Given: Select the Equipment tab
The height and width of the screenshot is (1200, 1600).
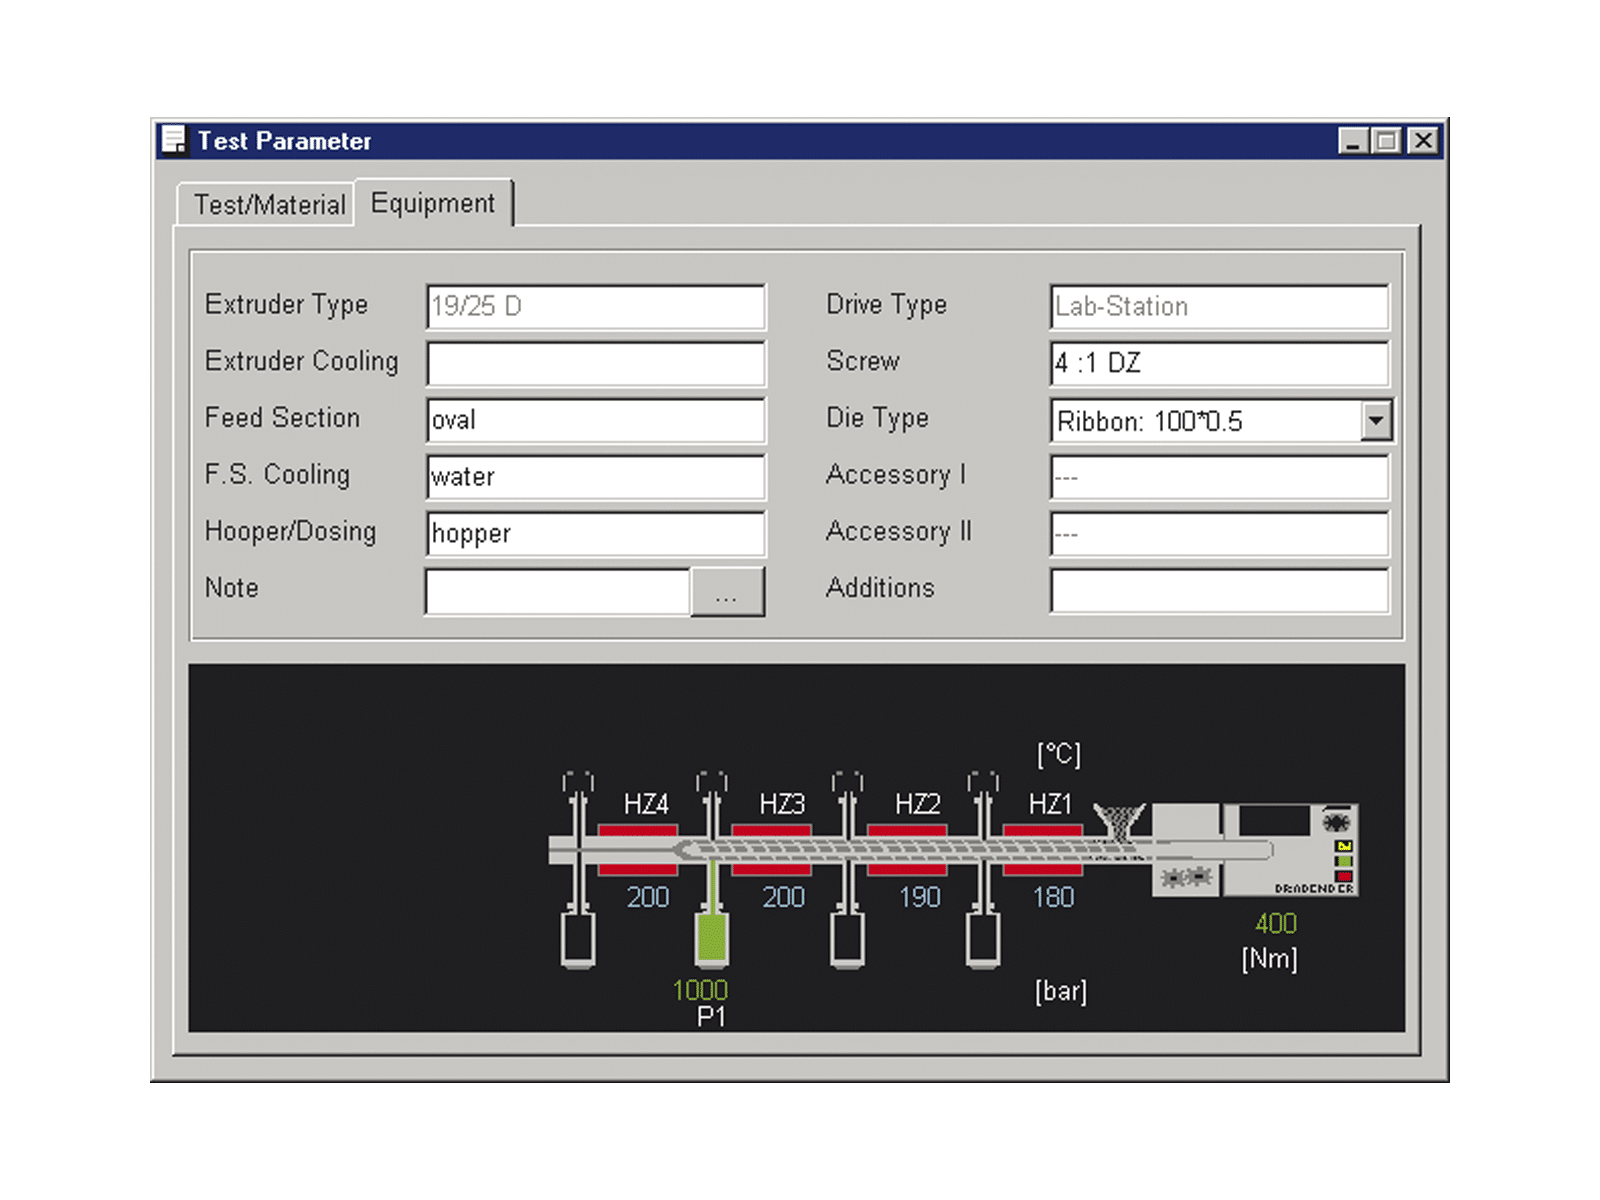Looking at the screenshot, I should click(x=432, y=203).
